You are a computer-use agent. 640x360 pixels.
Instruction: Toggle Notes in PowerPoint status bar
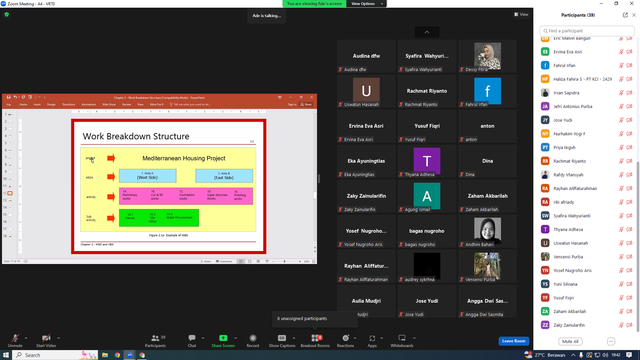pos(207,261)
